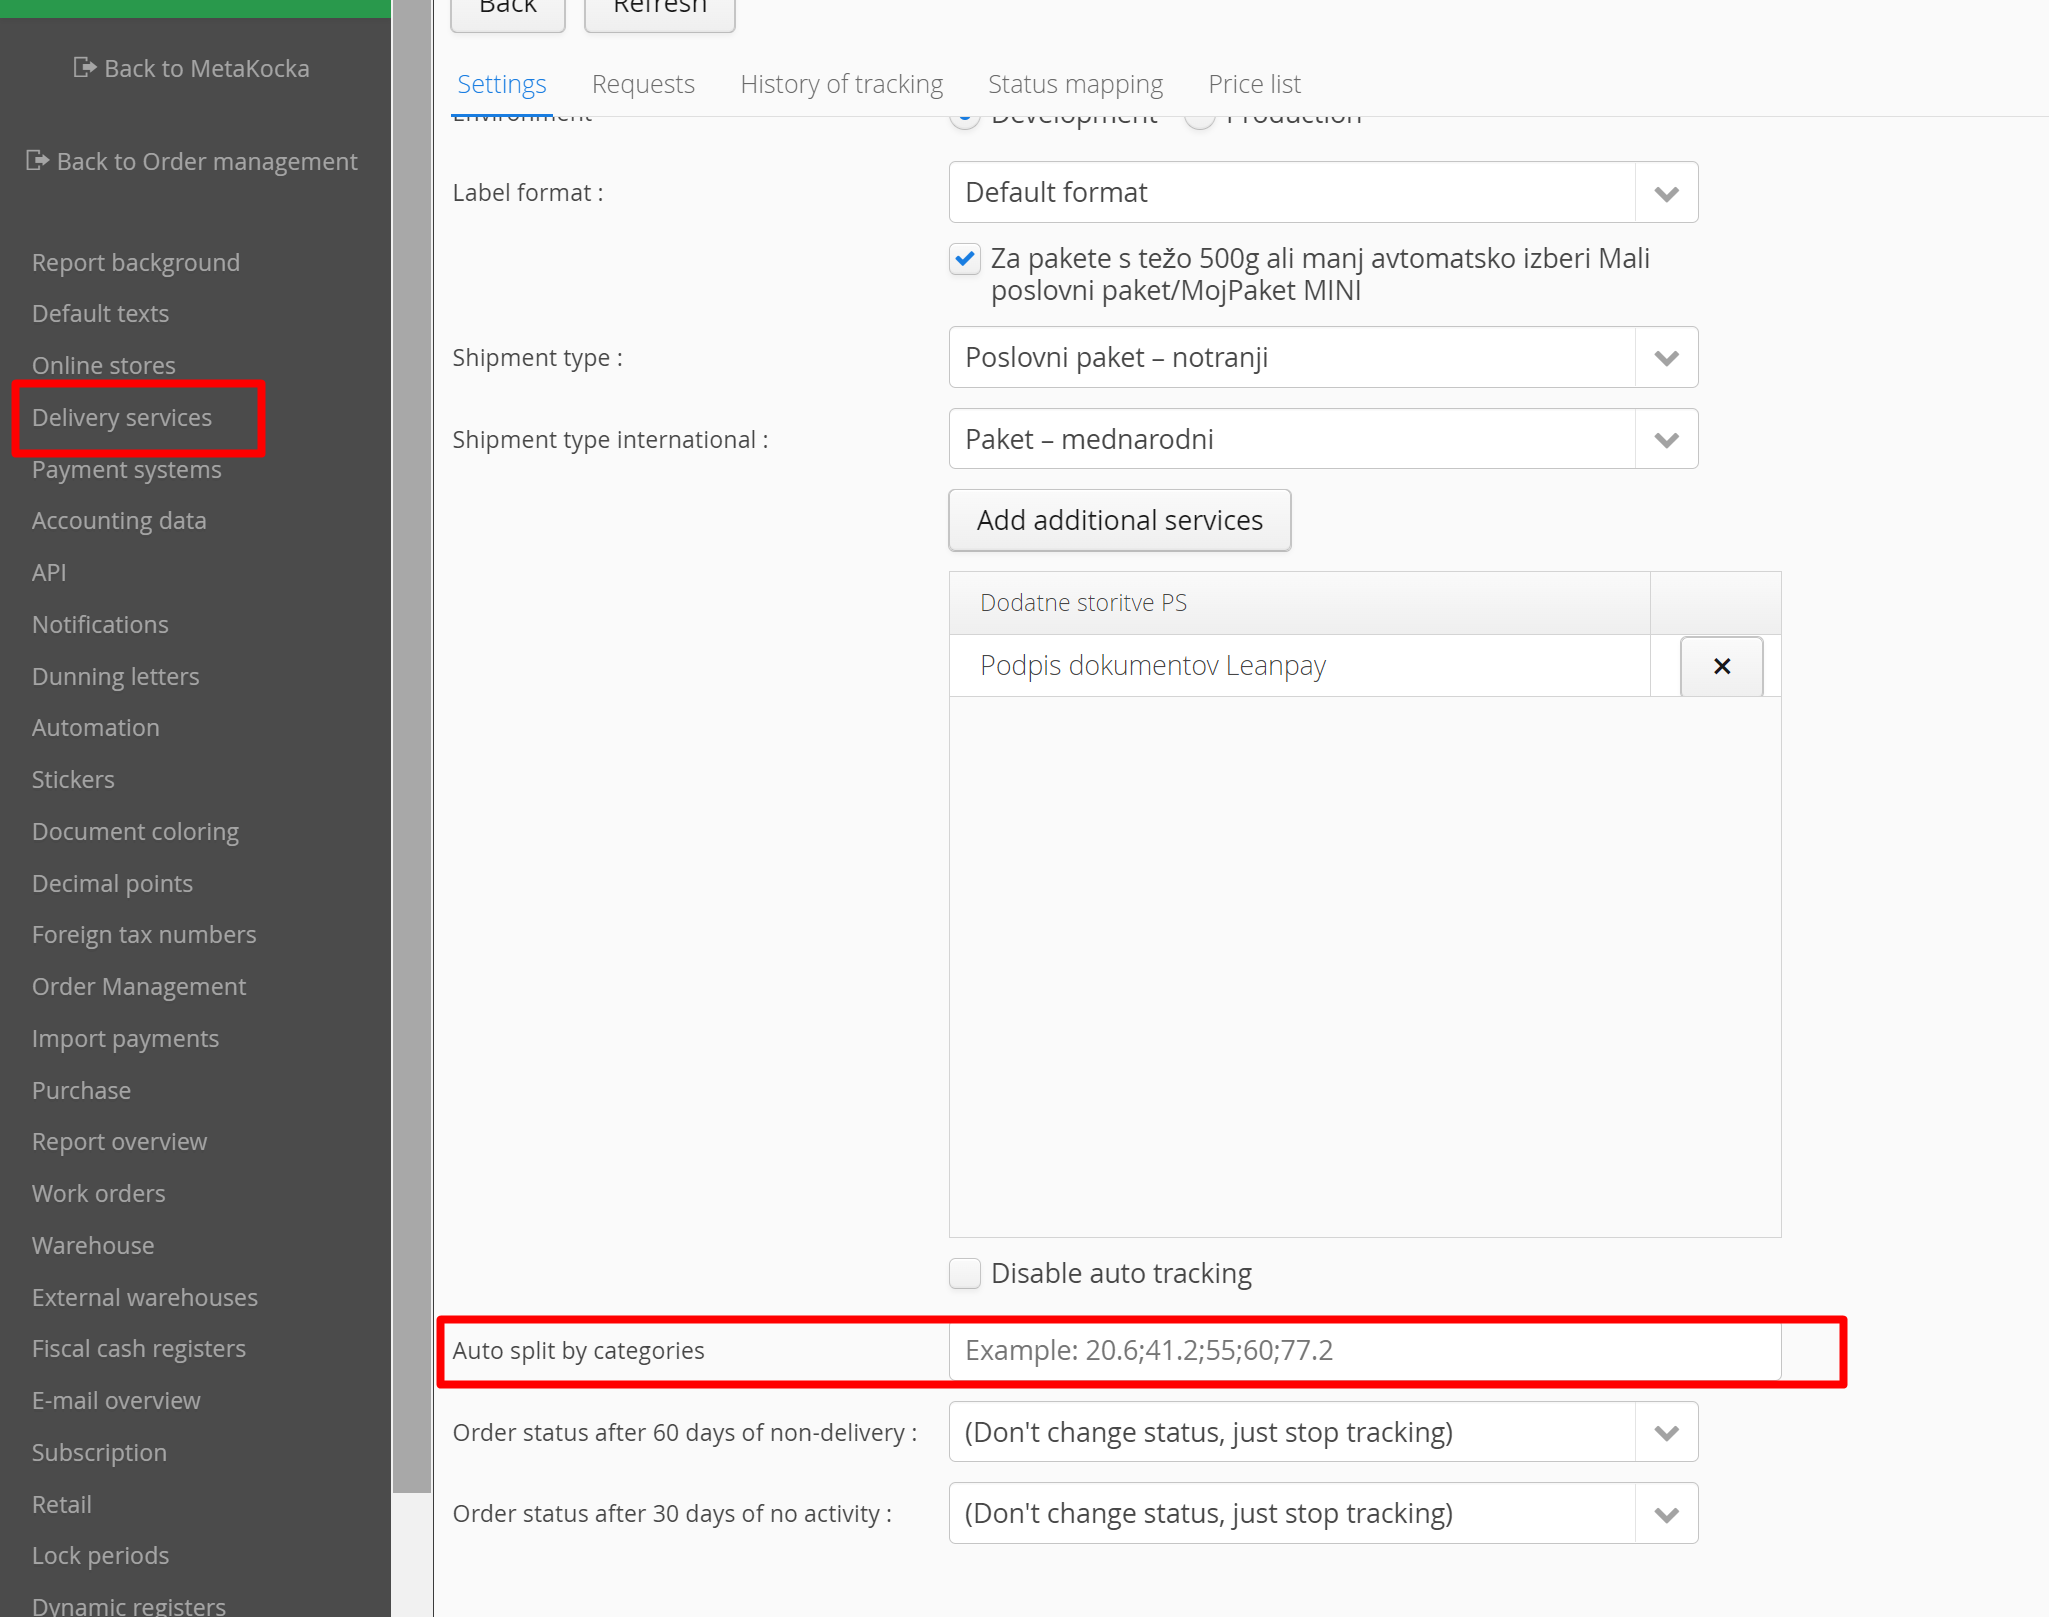The height and width of the screenshot is (1617, 2049).
Task: Switch to the Requests tab
Action: point(642,84)
